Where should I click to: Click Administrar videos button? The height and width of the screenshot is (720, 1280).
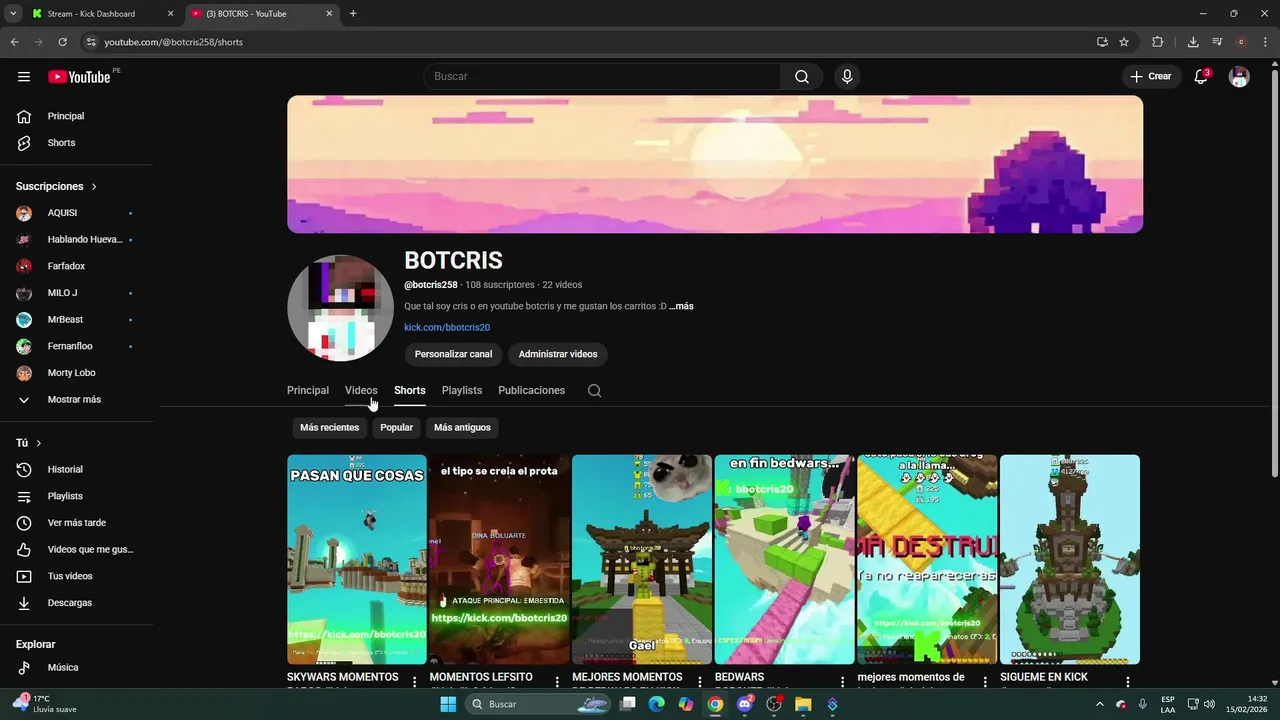point(558,354)
